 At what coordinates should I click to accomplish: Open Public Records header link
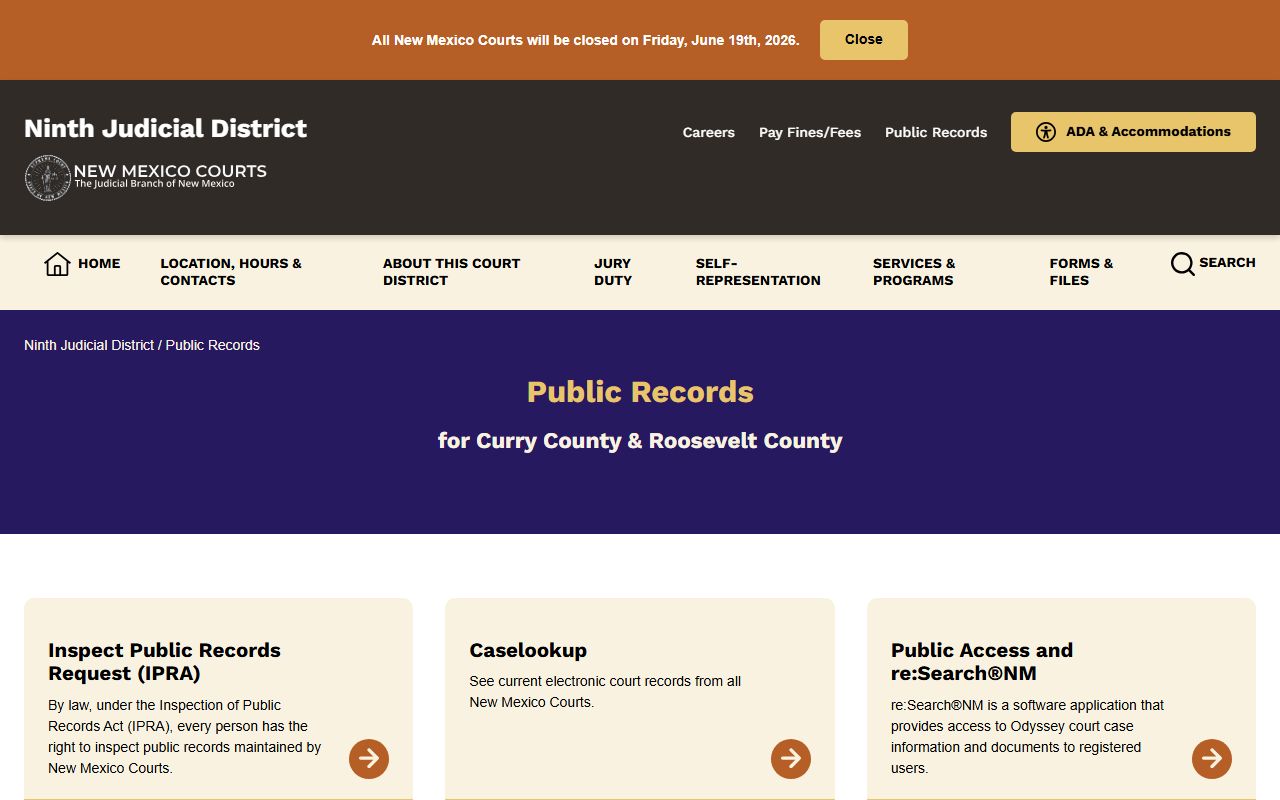[936, 132]
